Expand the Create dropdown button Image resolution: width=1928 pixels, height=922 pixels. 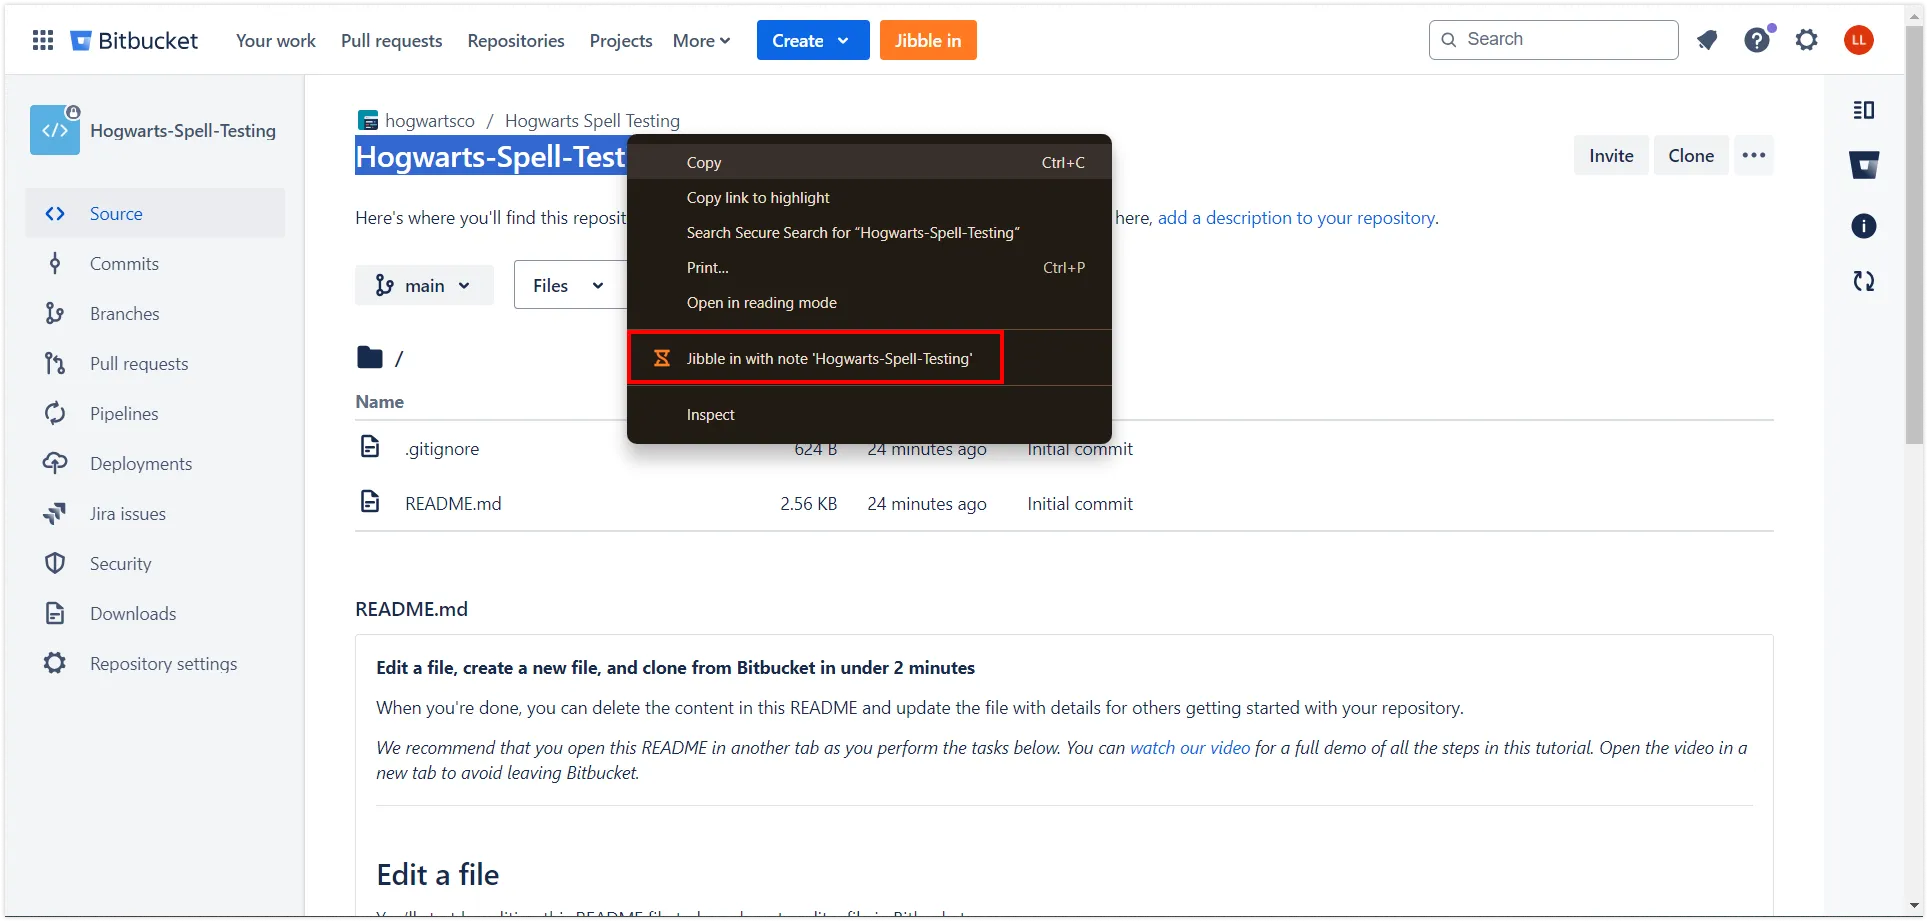click(812, 40)
